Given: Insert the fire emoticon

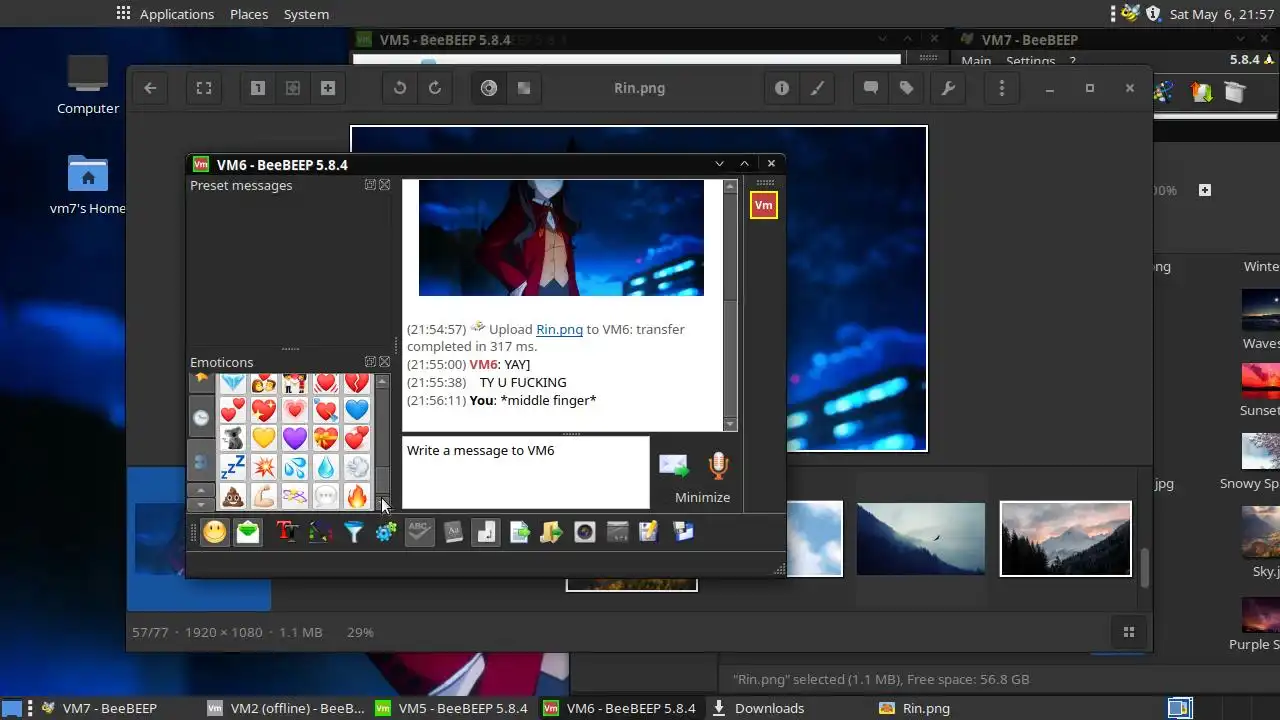Looking at the screenshot, I should [x=357, y=495].
